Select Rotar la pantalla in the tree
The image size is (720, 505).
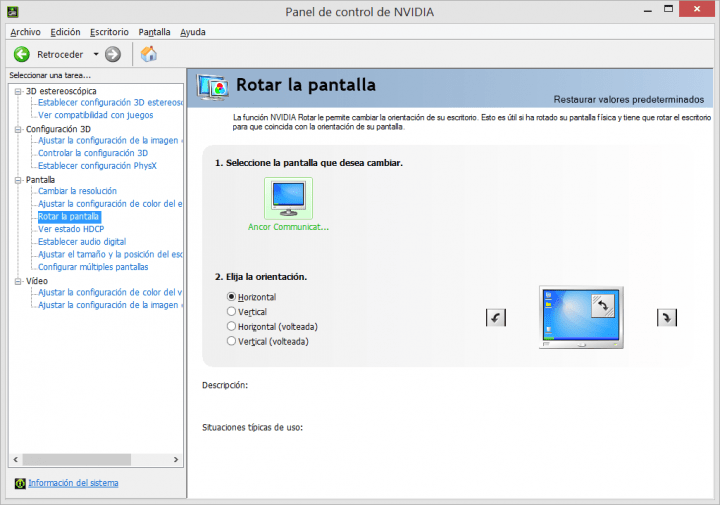point(68,216)
